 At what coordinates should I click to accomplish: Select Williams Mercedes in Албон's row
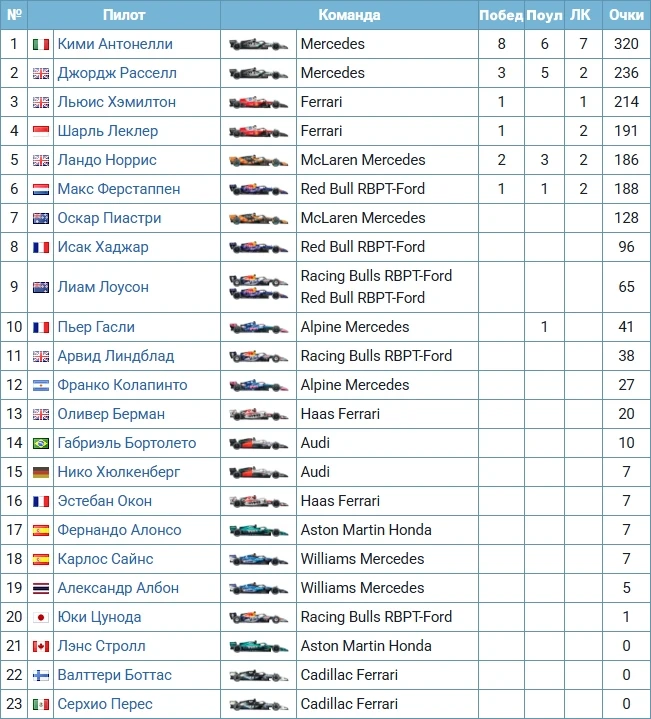(362, 588)
